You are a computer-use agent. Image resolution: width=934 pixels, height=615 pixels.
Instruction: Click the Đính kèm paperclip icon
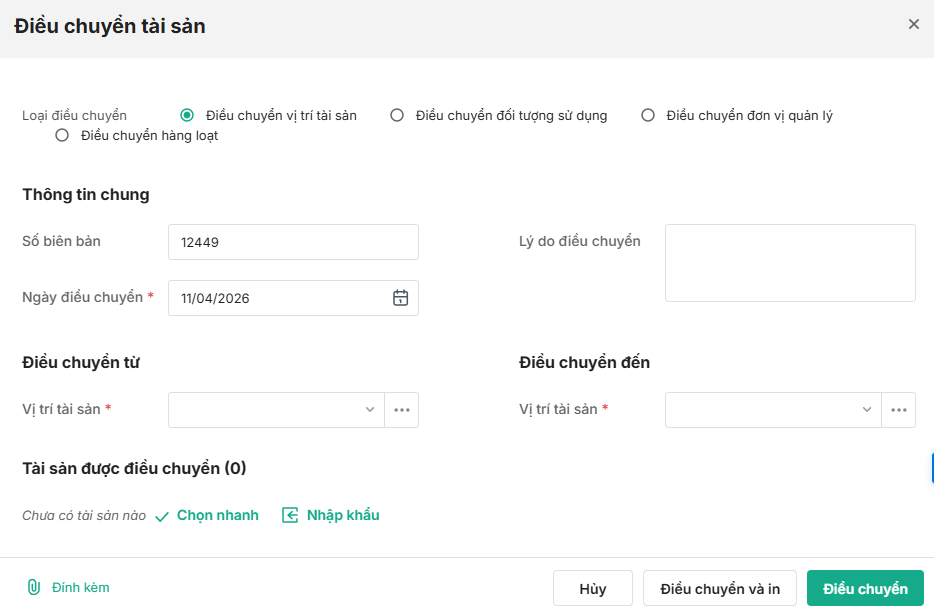33,587
